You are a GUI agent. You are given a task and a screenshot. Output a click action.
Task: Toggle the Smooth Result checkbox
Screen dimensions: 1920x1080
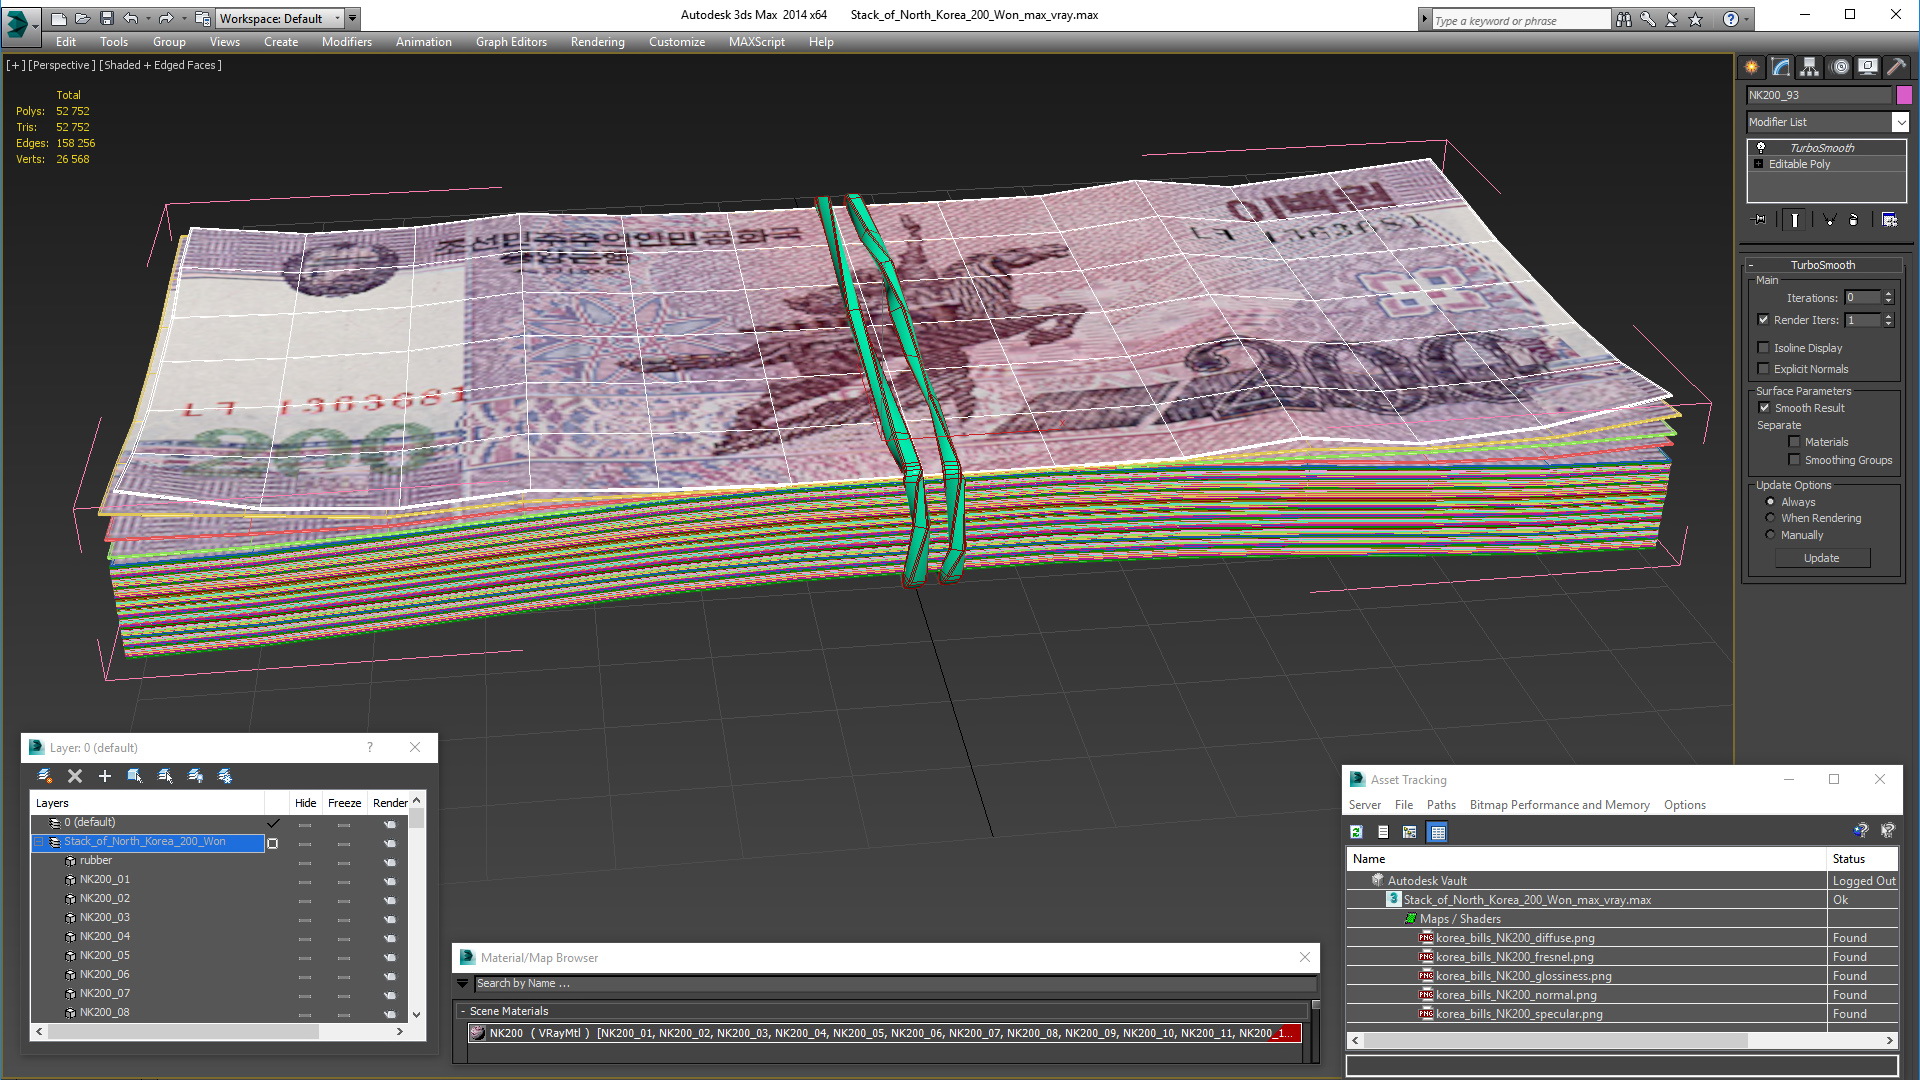click(x=1764, y=408)
